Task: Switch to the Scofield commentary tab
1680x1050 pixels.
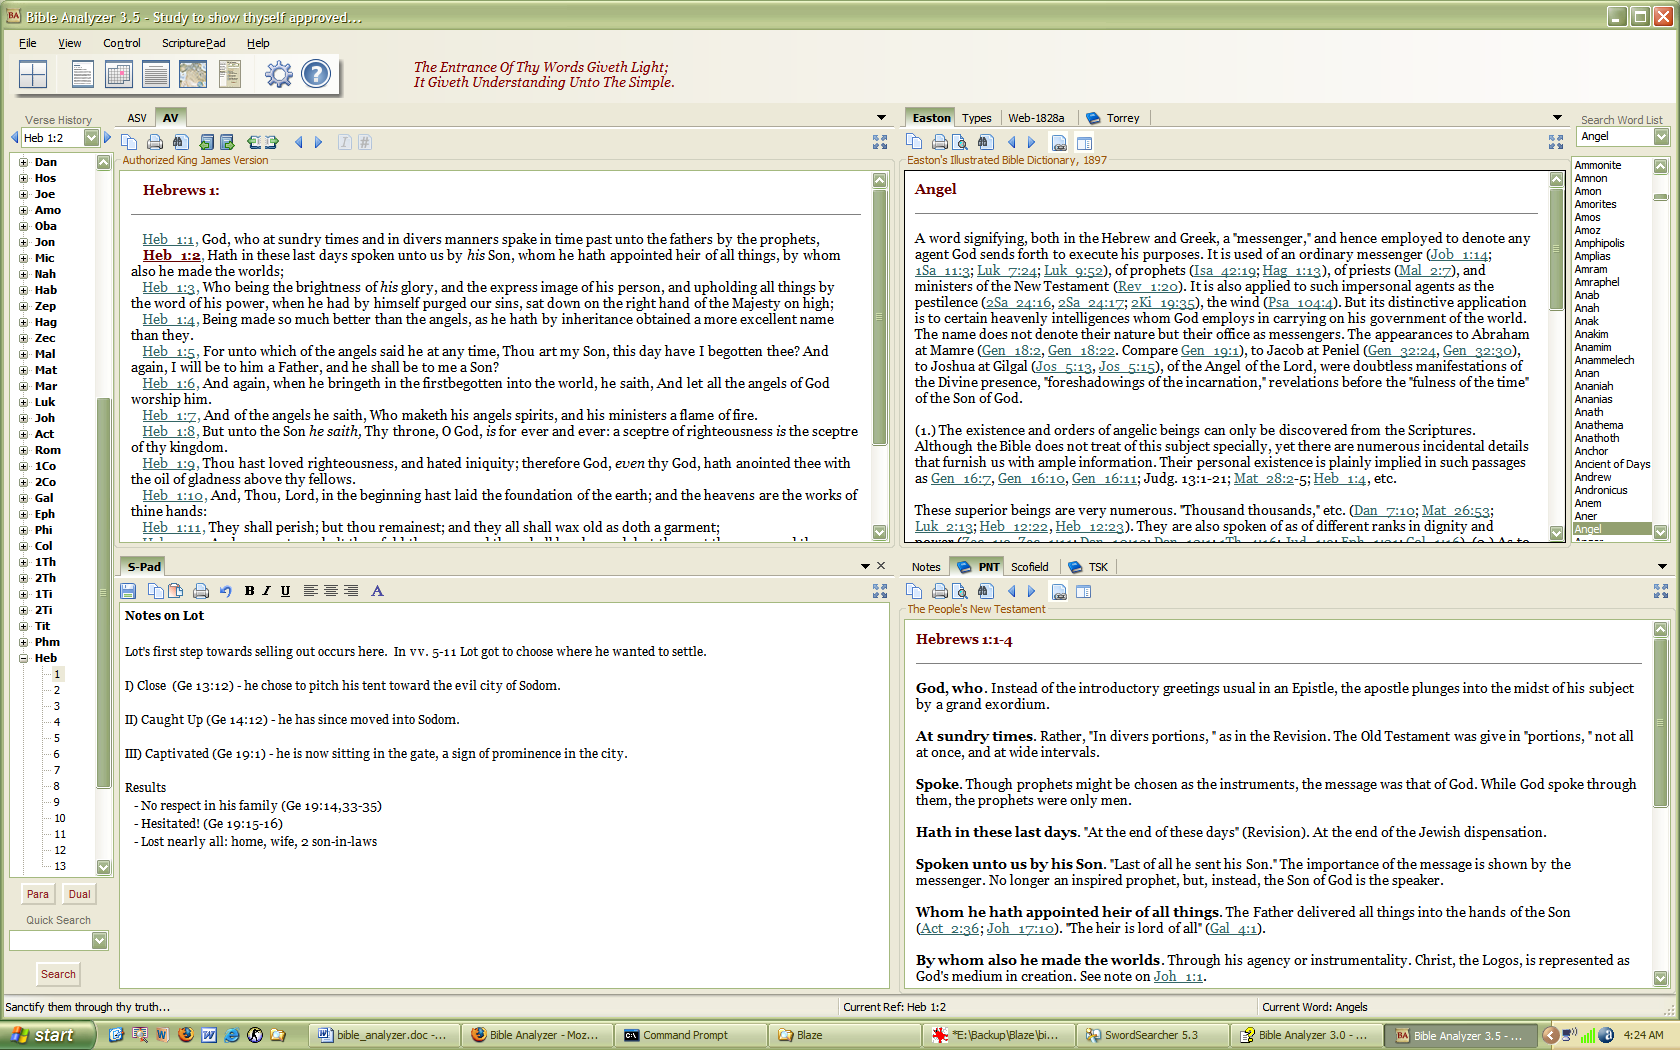Action: coord(1029,567)
